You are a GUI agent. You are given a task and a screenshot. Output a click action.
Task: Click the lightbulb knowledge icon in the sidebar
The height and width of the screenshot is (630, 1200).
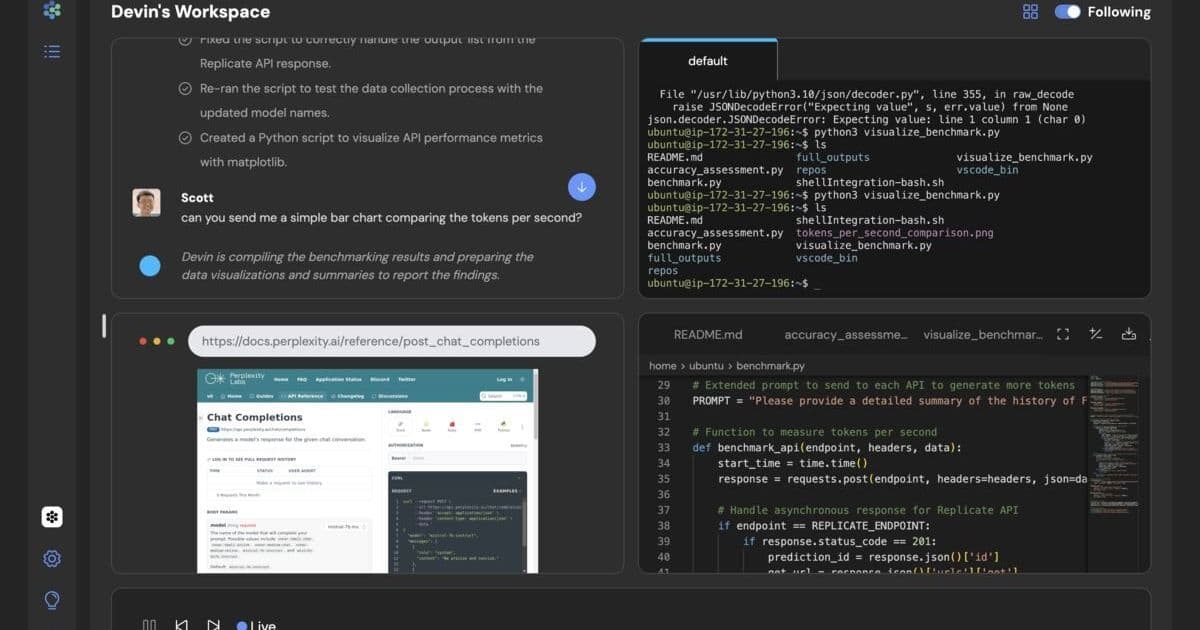[x=52, y=600]
